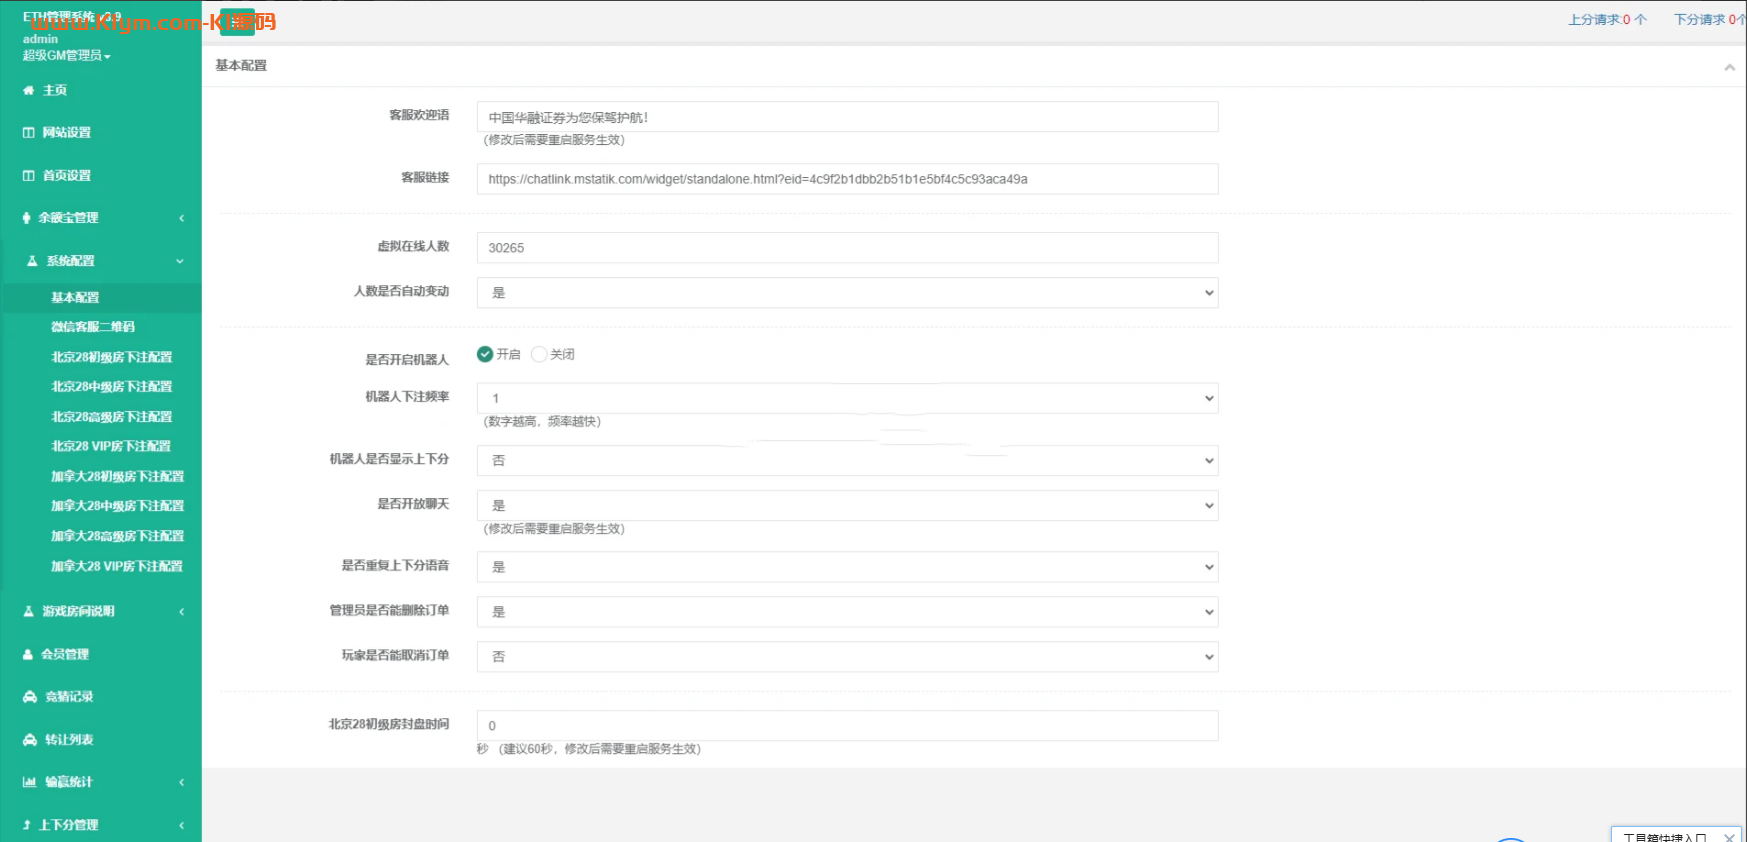1747x842 pixels.
Task: Click the 转让列表 sidebar icon
Action: [x=30, y=740]
